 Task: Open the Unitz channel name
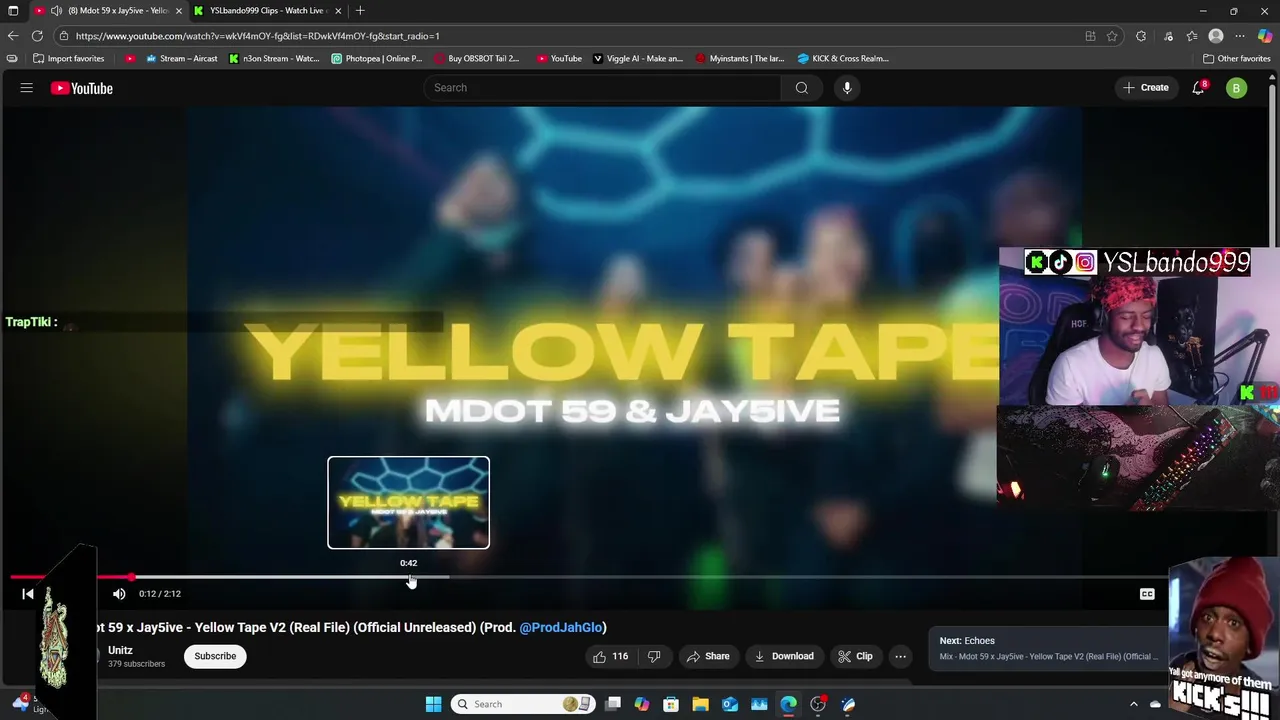(x=120, y=650)
